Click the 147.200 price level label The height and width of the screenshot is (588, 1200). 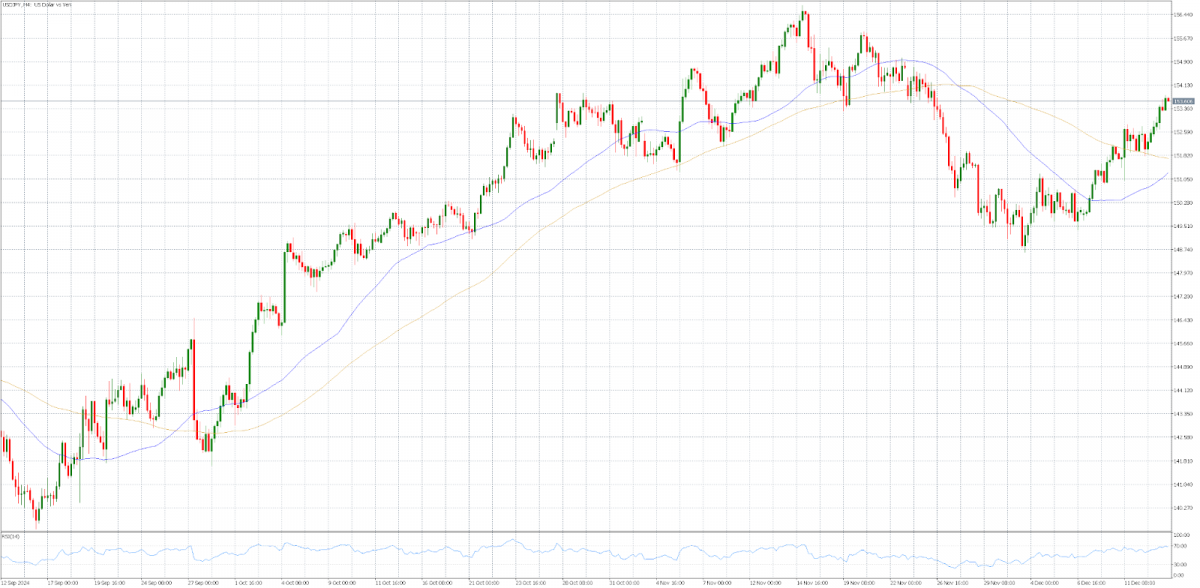pos(1181,297)
